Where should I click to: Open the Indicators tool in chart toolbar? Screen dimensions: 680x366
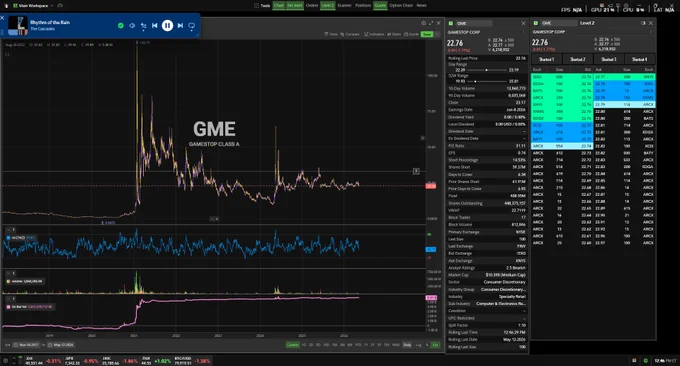pos(374,34)
